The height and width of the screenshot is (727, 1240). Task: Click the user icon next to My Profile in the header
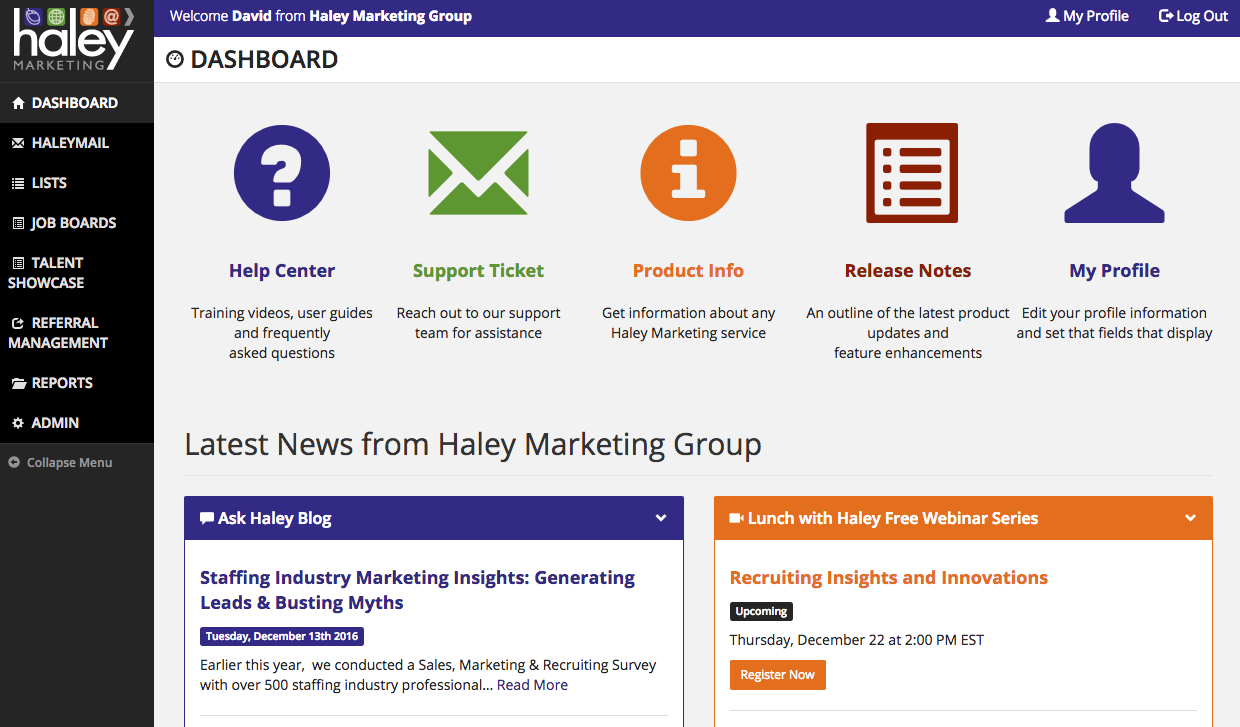click(1052, 16)
